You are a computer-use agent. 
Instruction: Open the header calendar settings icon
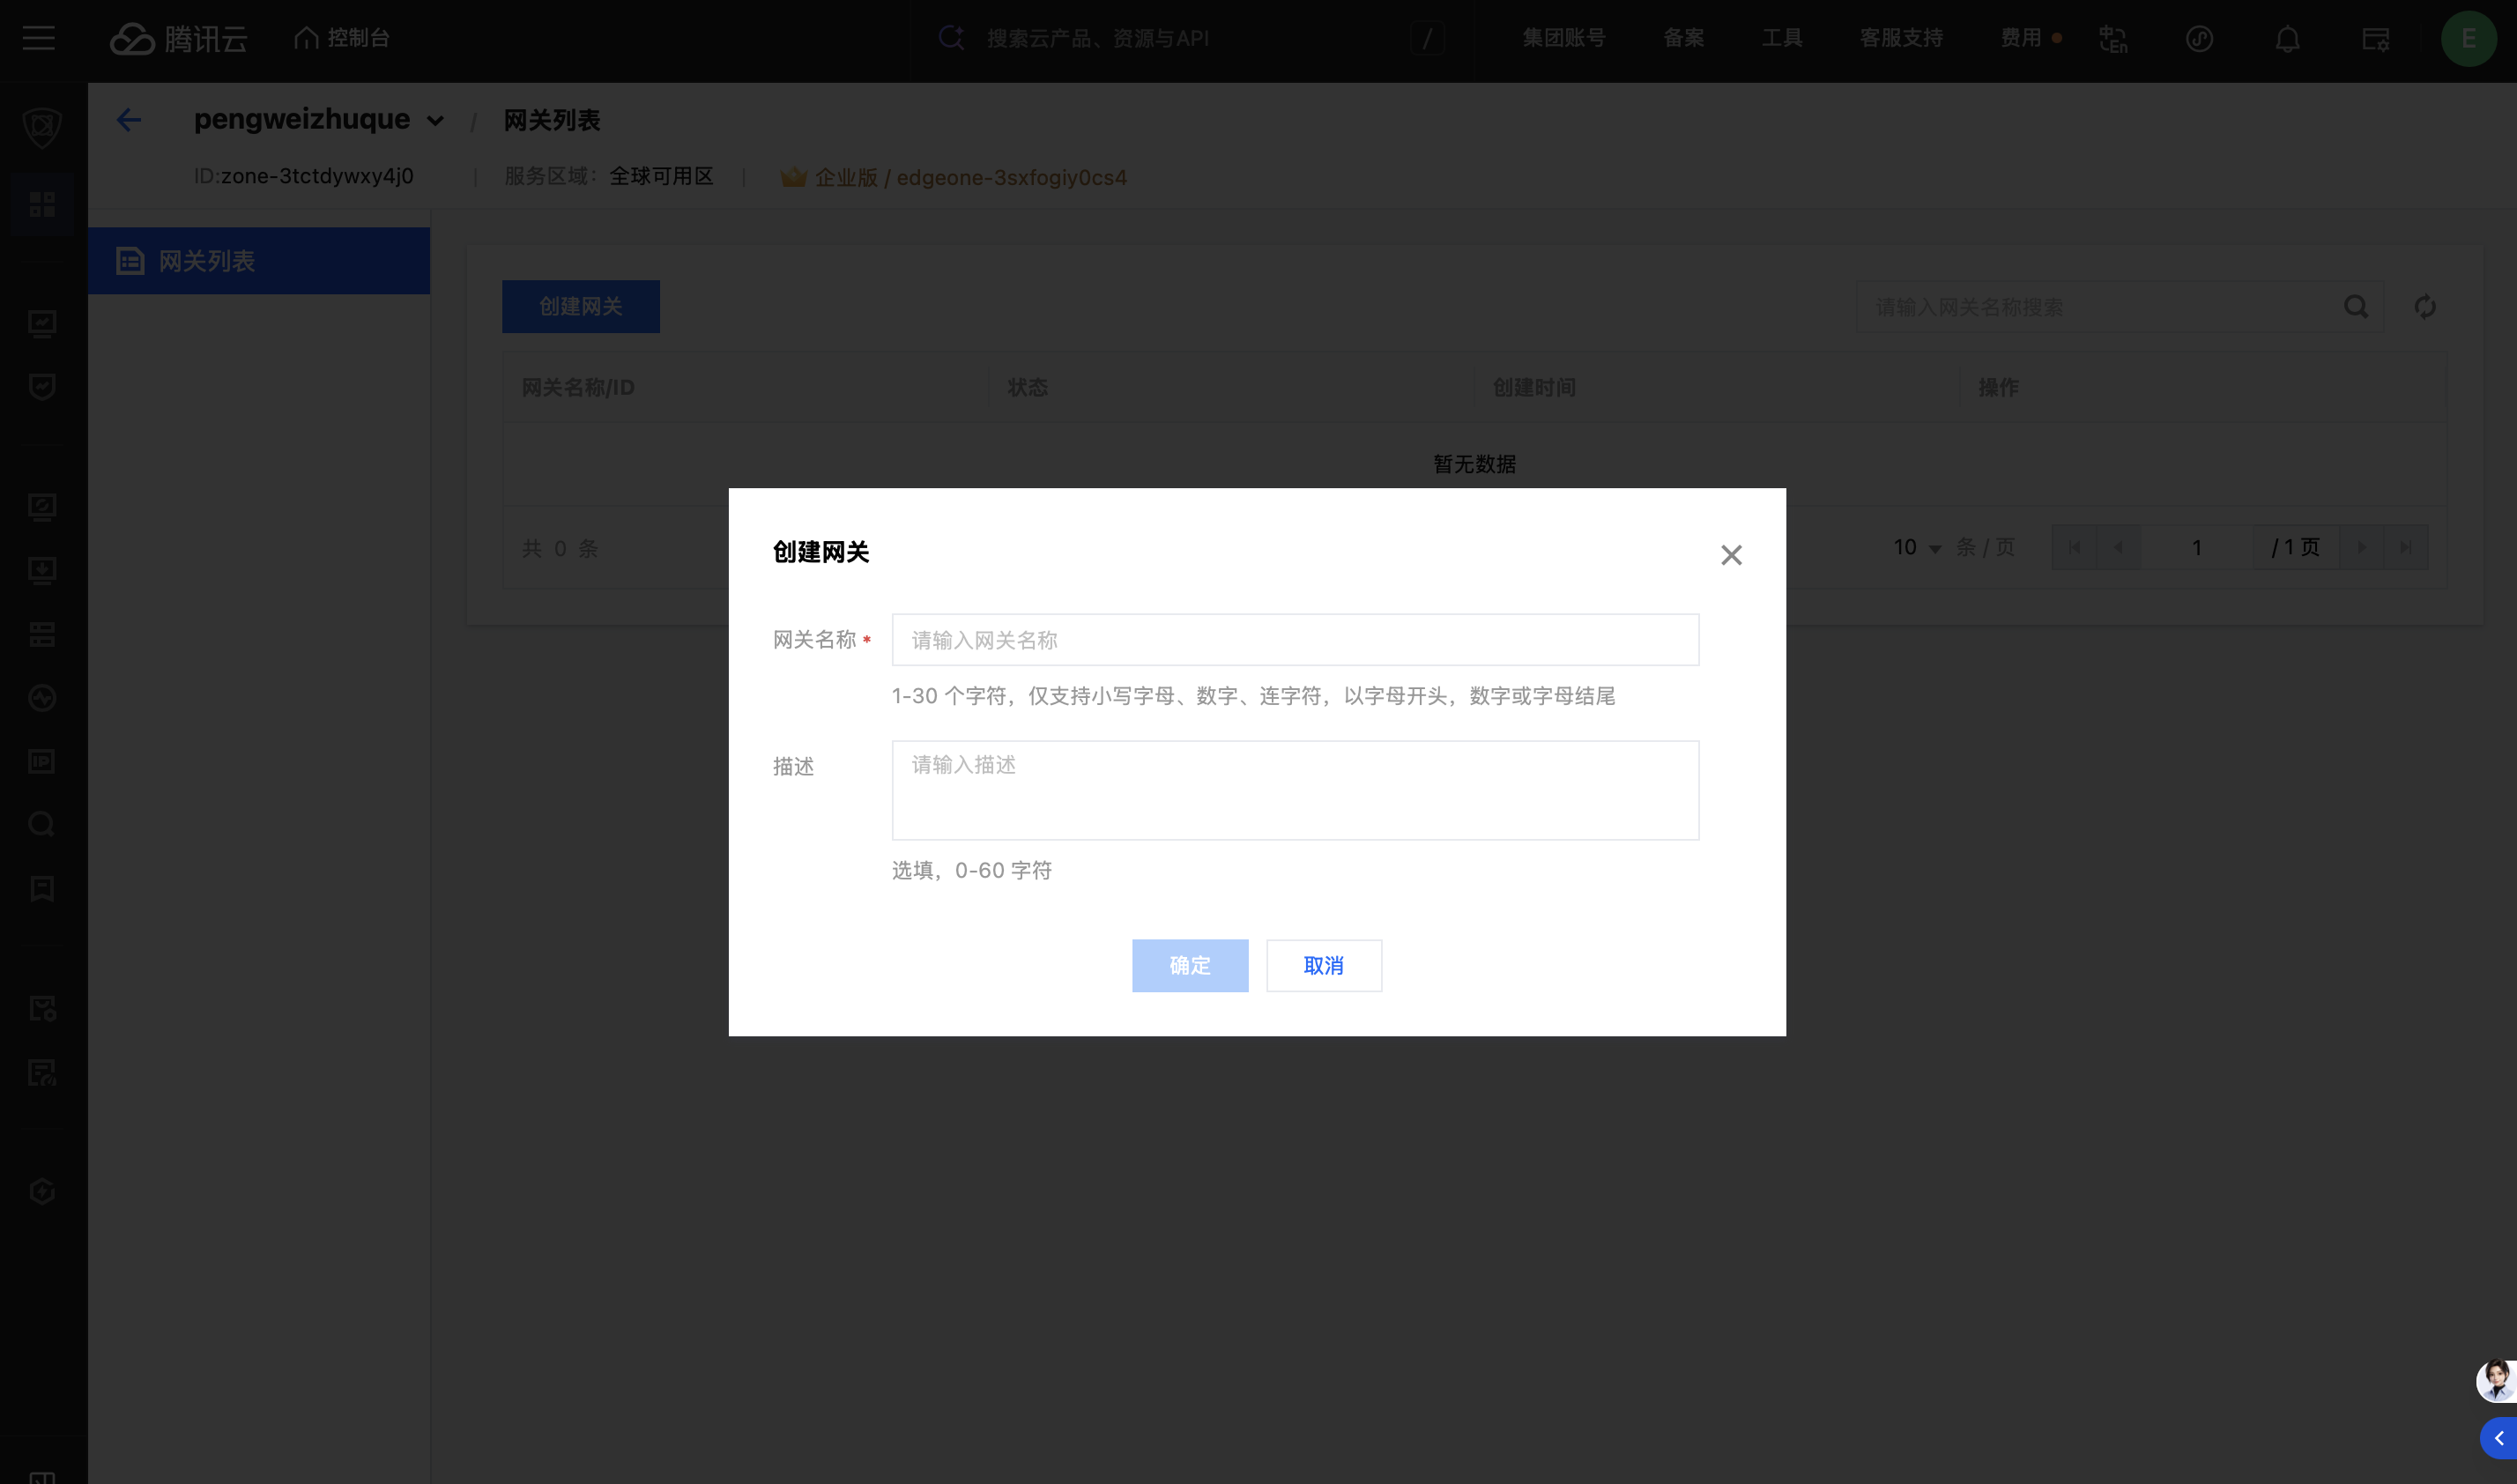[x=2375, y=39]
